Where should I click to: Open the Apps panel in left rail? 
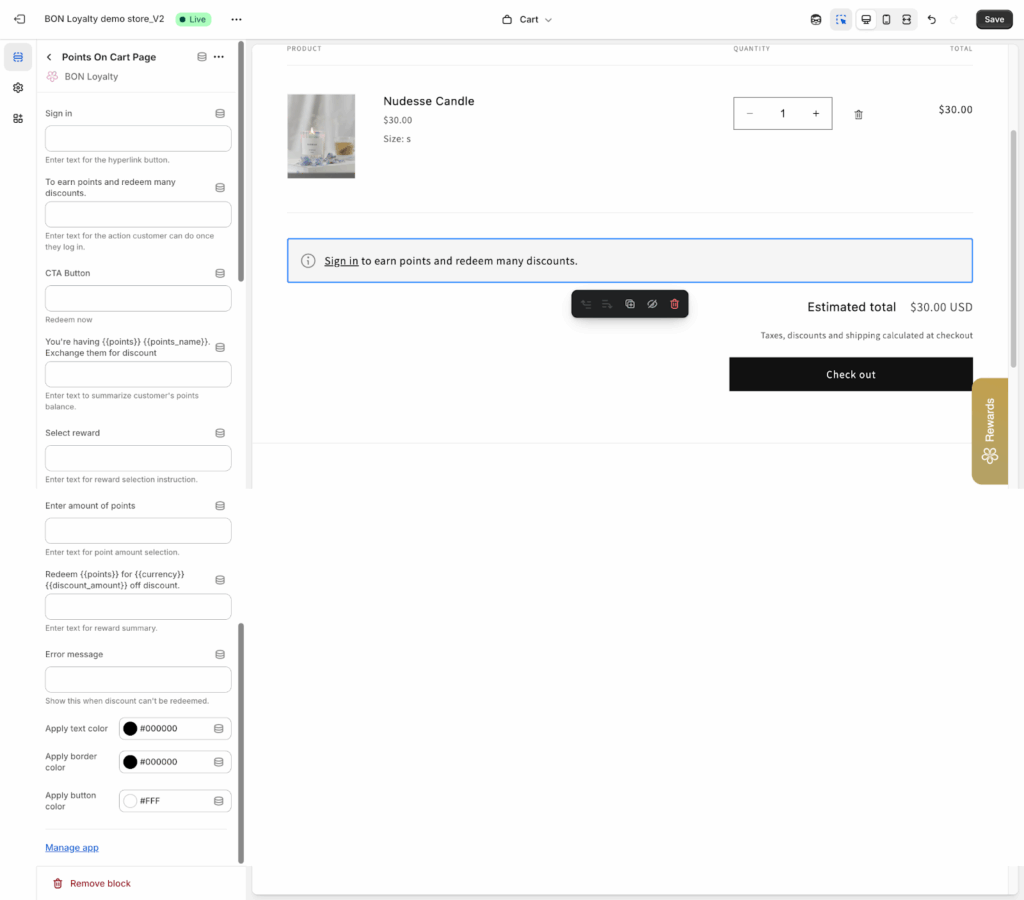click(x=18, y=118)
